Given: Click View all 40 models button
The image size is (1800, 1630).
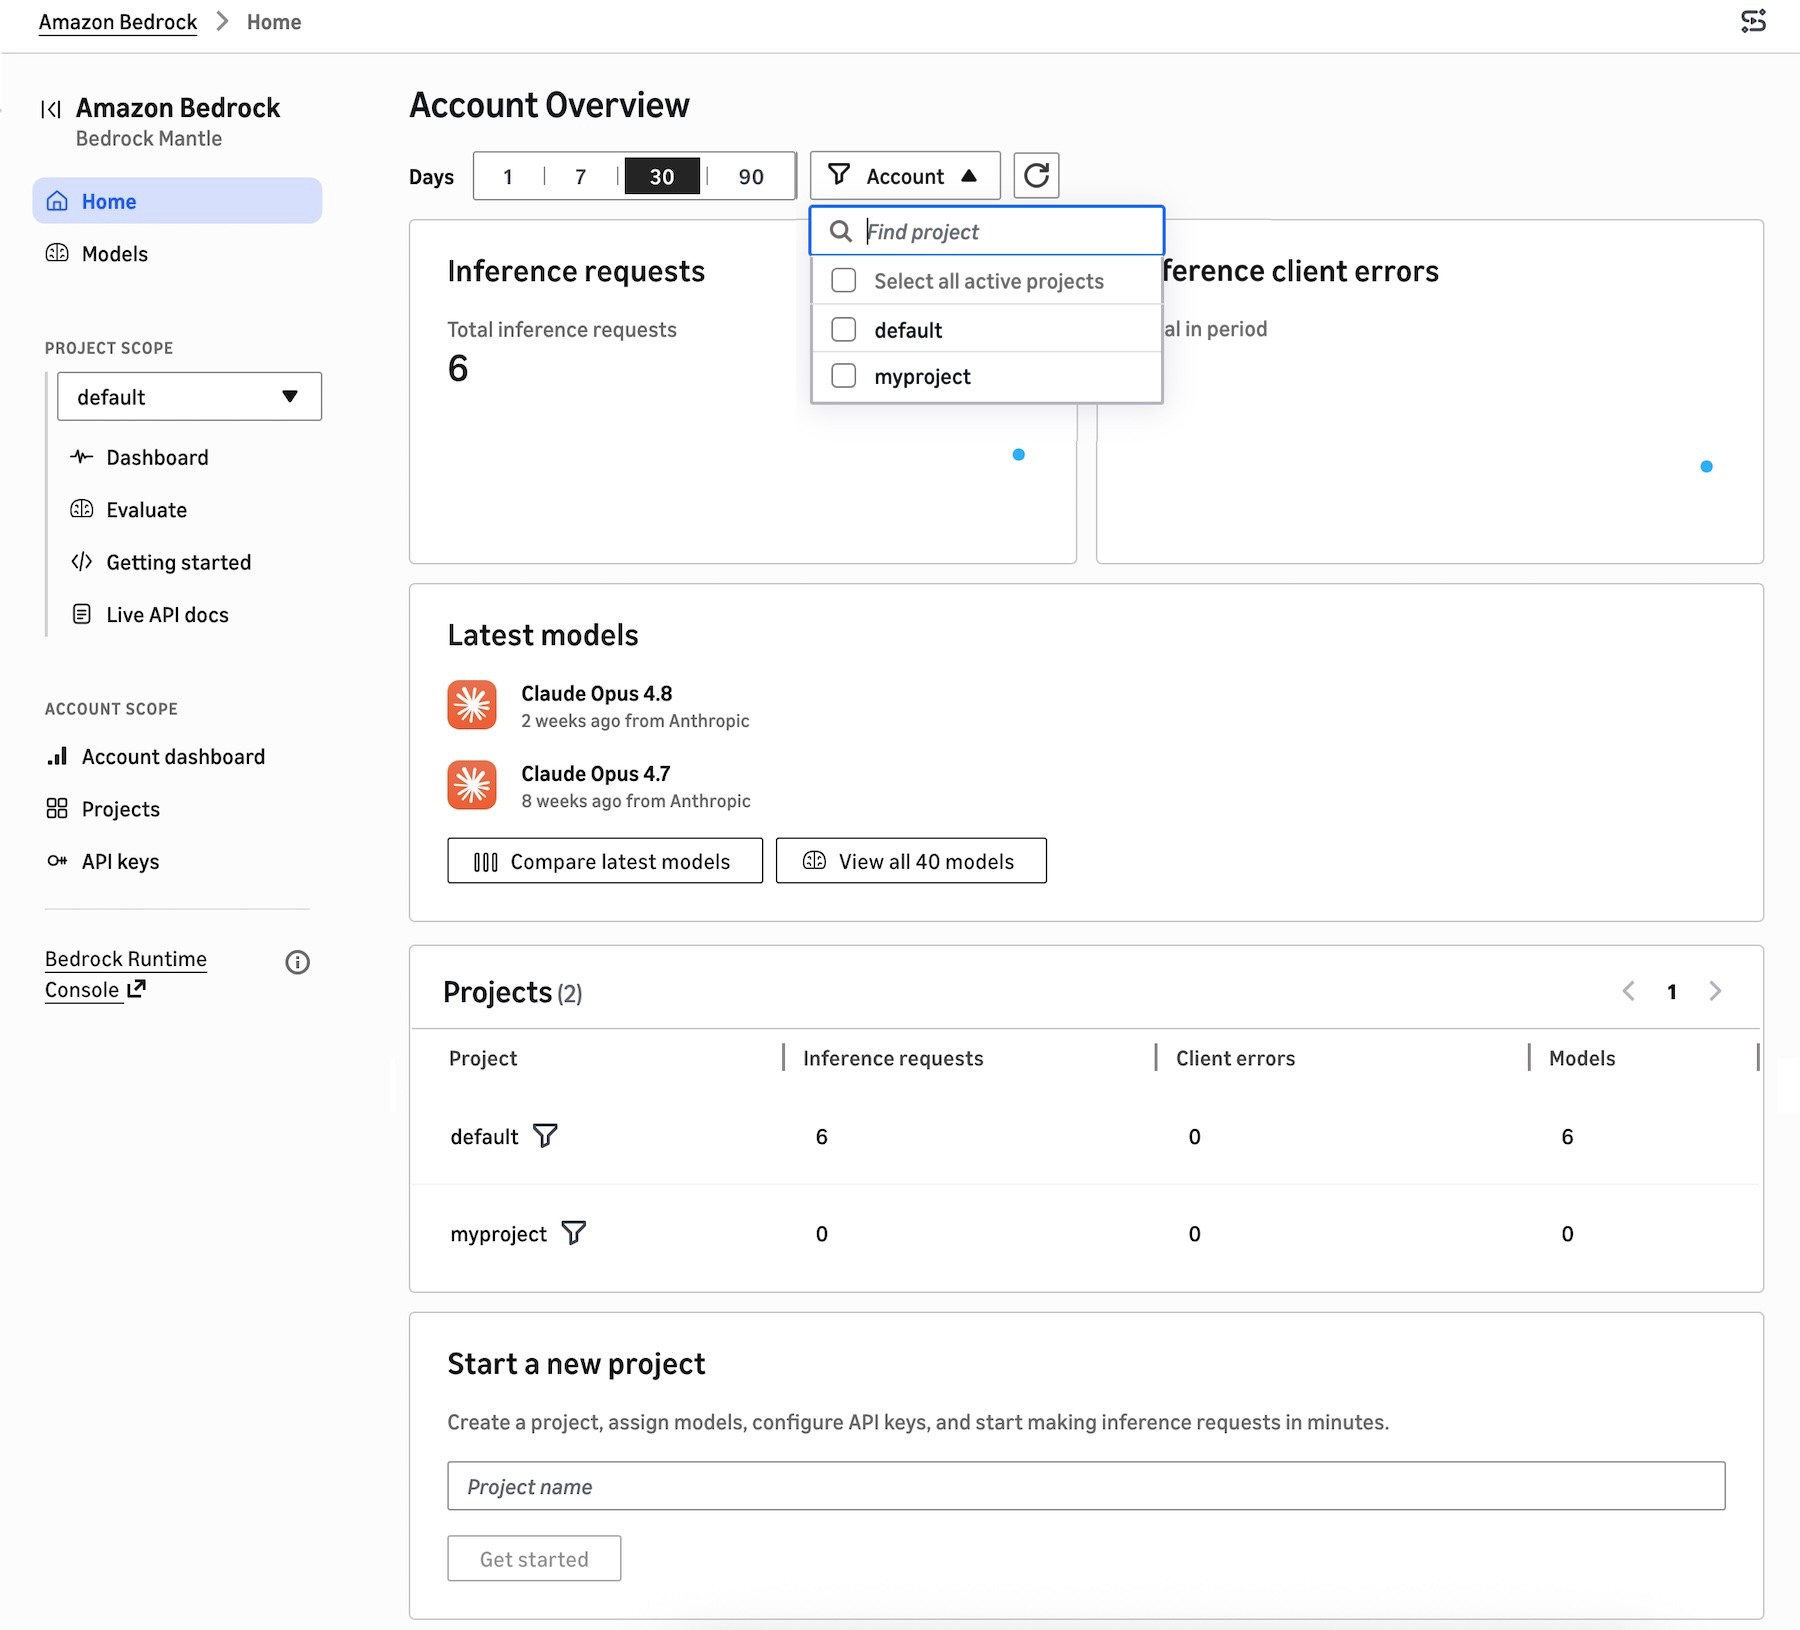Looking at the screenshot, I should click(x=911, y=861).
